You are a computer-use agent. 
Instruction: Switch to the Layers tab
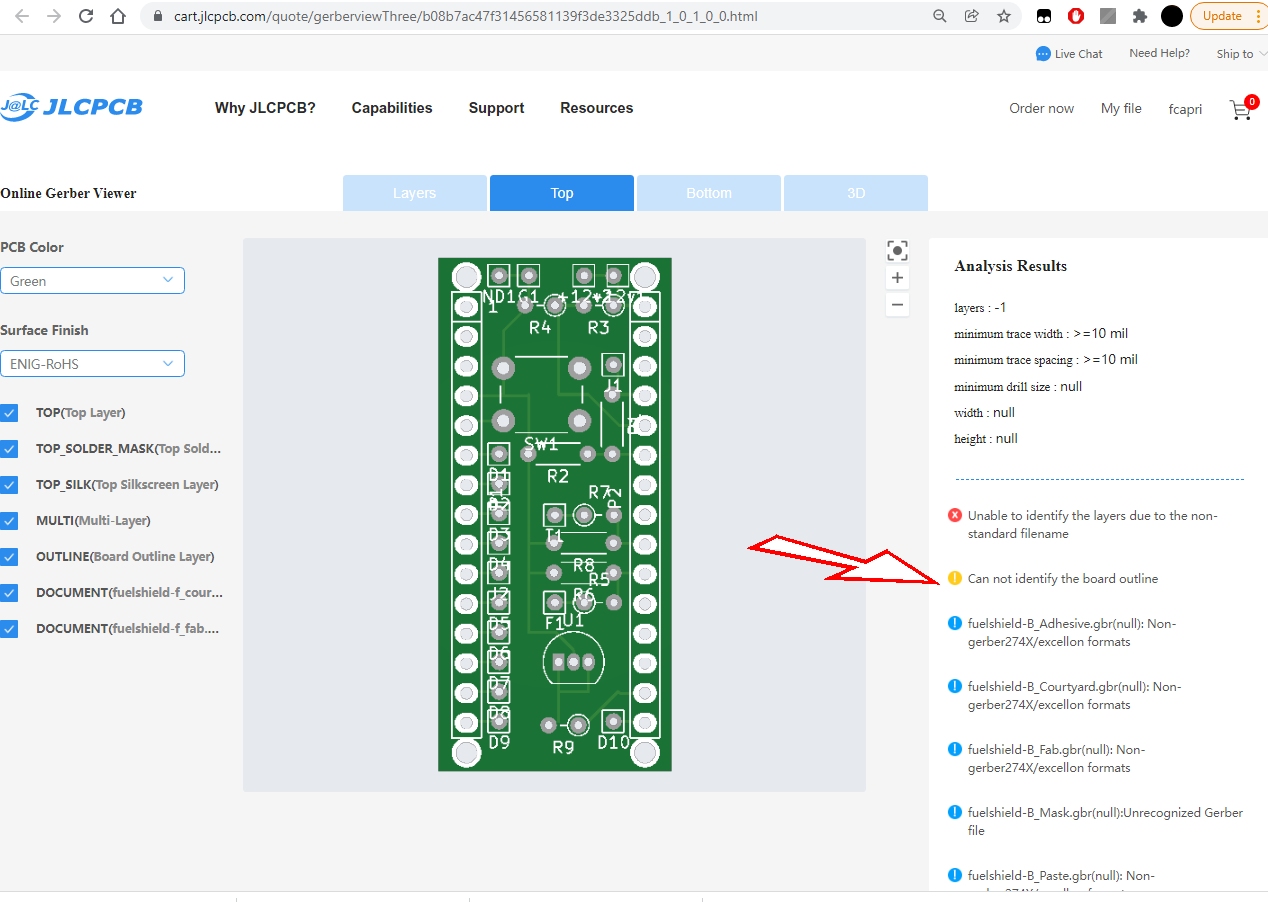coord(414,193)
